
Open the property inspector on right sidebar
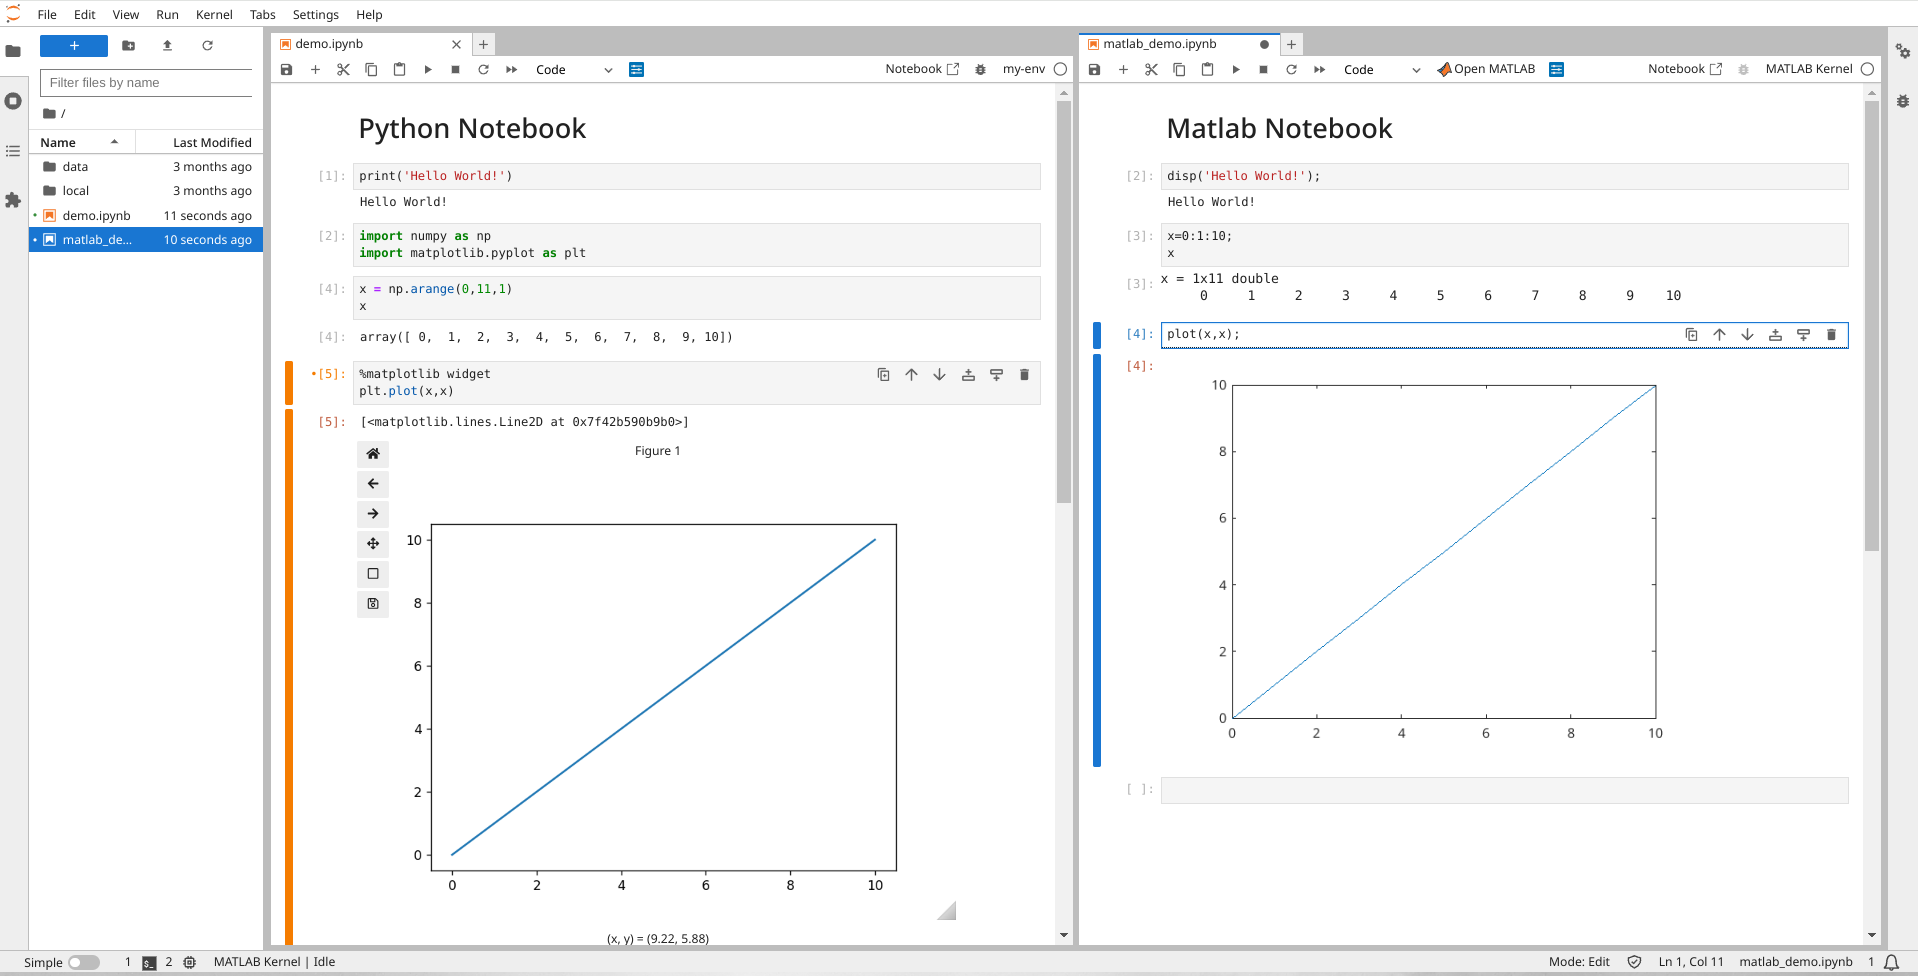pyautogui.click(x=1903, y=51)
